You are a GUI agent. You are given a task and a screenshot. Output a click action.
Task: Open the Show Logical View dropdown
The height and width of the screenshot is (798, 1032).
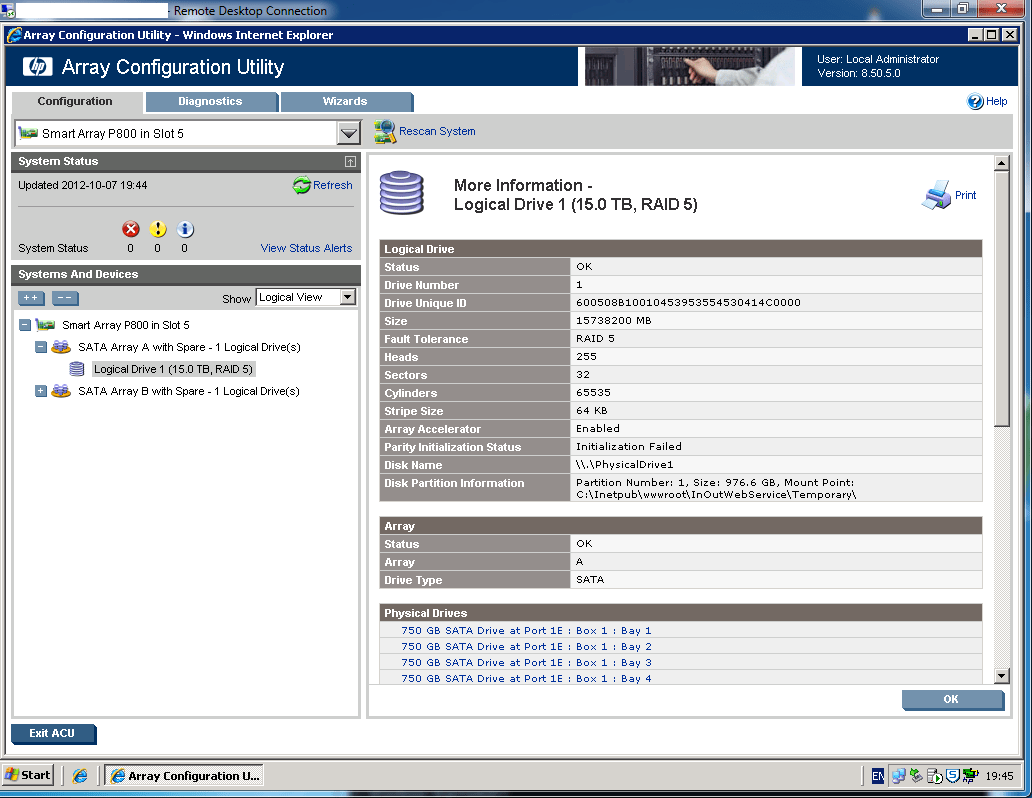point(346,297)
